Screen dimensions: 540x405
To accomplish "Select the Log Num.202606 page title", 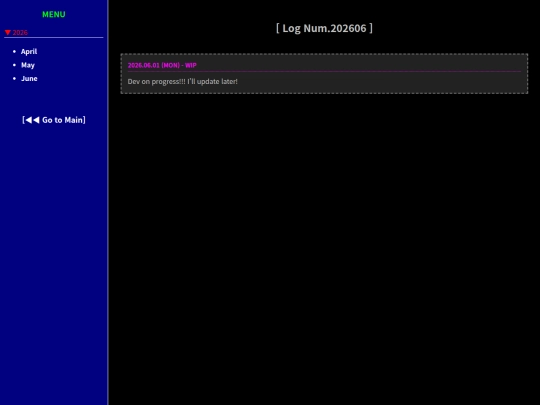I will pos(324,28).
